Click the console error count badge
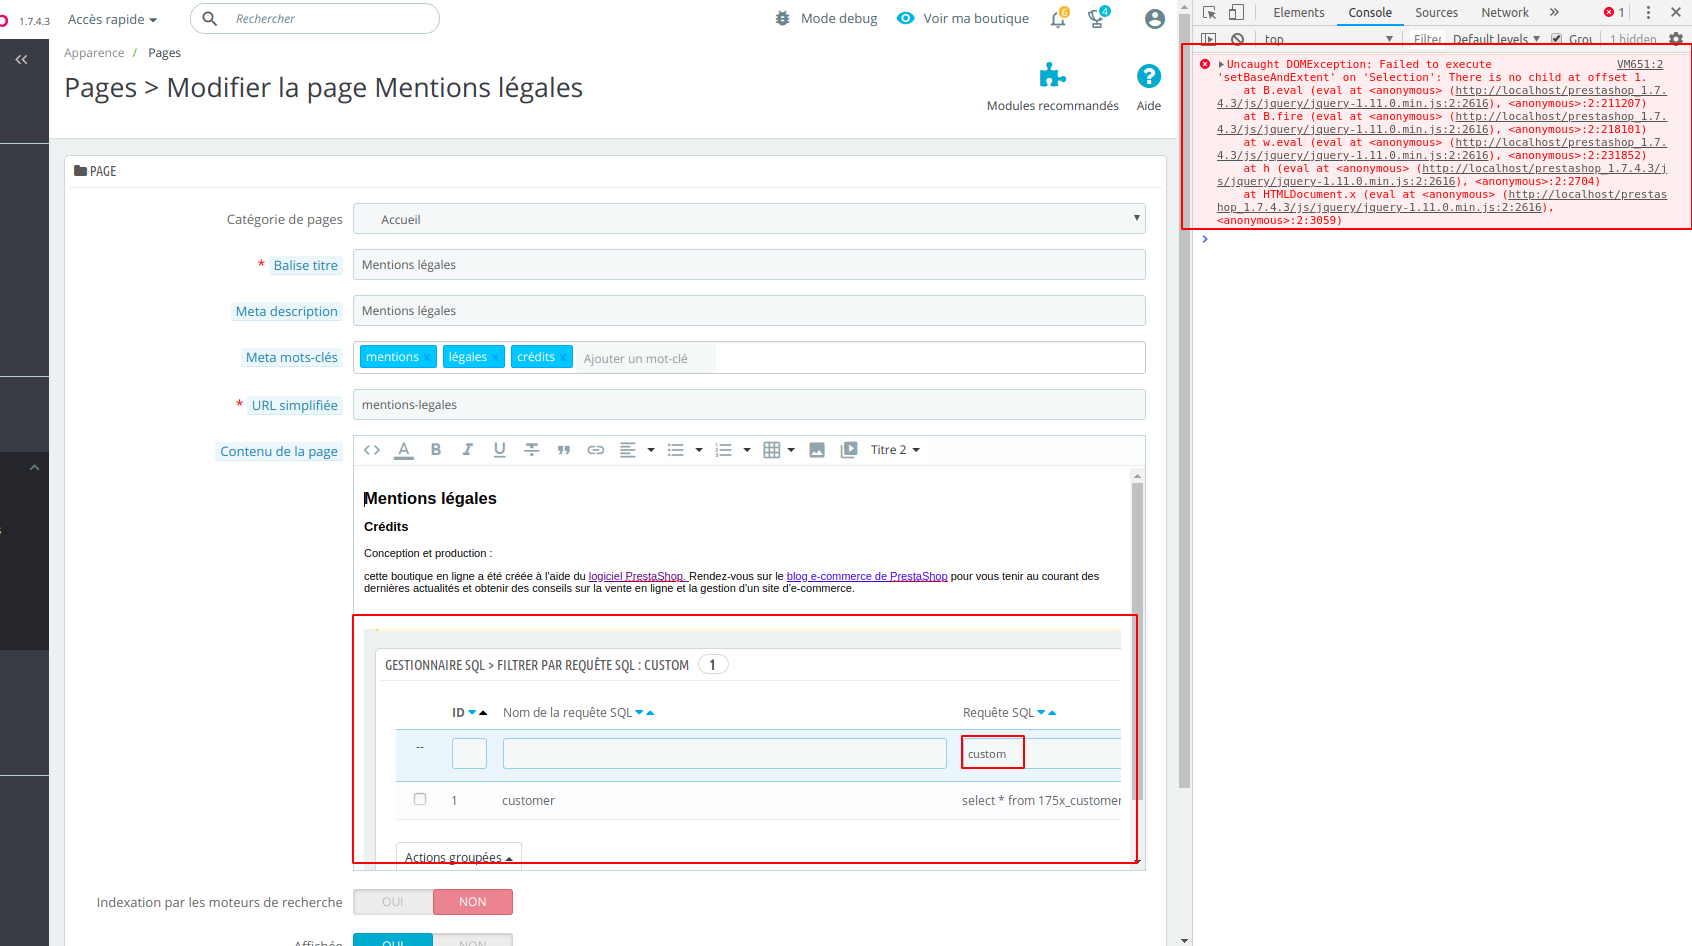 coord(1614,12)
